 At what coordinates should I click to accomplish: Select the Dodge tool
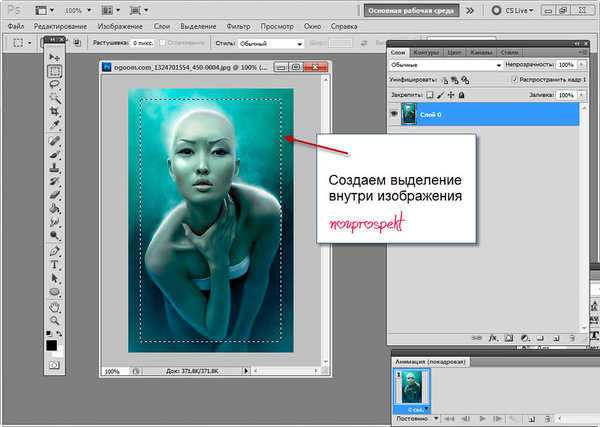click(x=54, y=235)
